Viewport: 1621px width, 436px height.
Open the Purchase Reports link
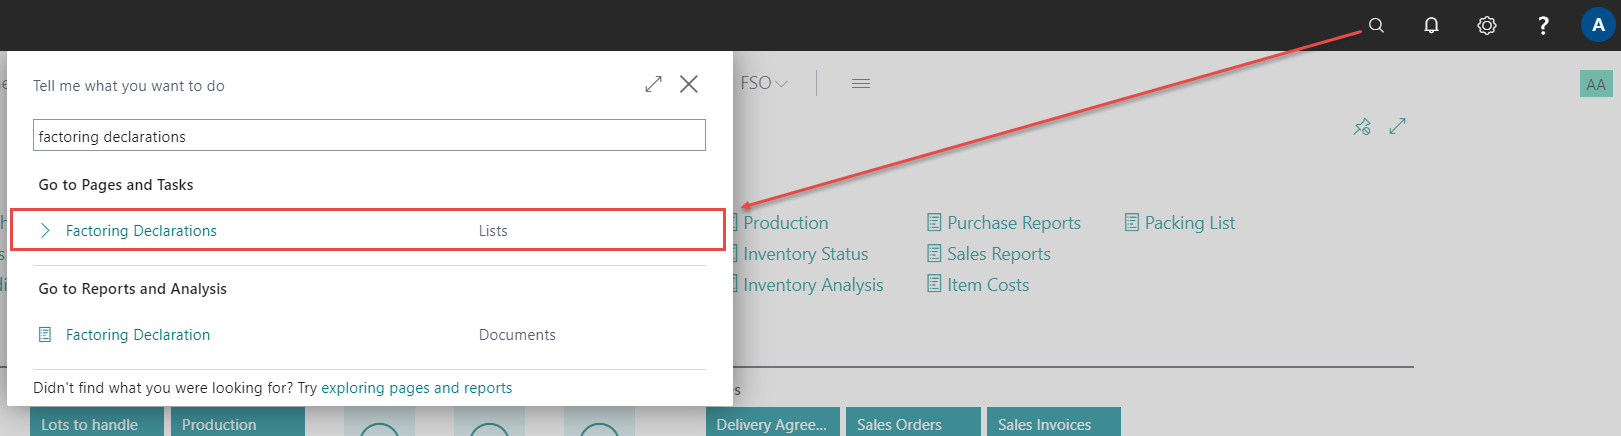(1013, 223)
